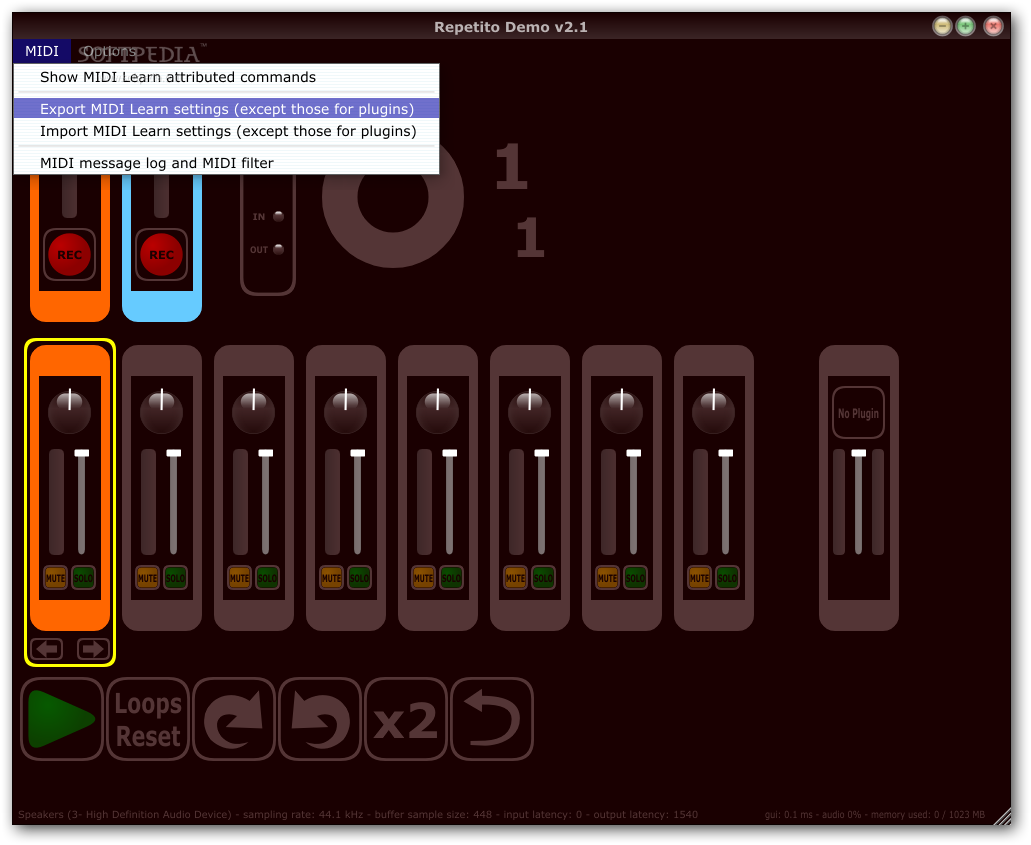The width and height of the screenshot is (1031, 845).
Task: Solo the third track
Action: click(267, 578)
